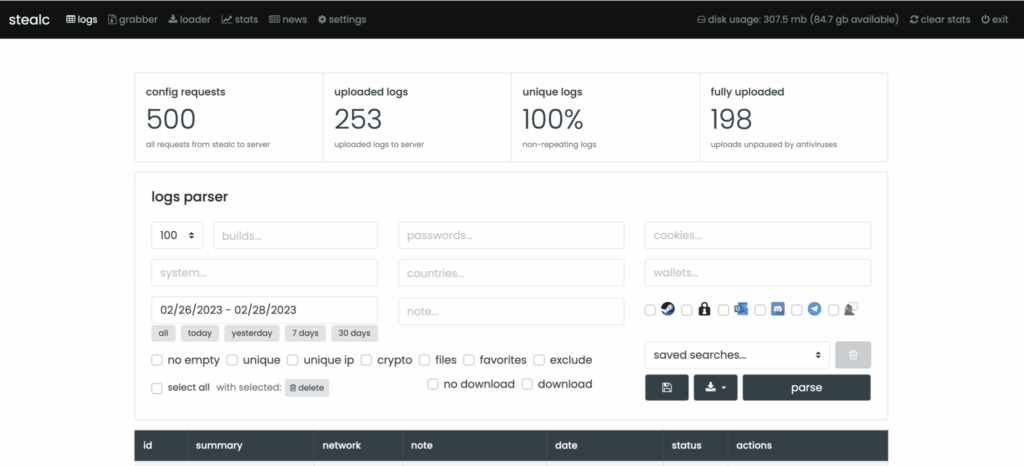Toggle the 'exclude' checkbox
This screenshot has width=1024, height=466.
click(539, 360)
